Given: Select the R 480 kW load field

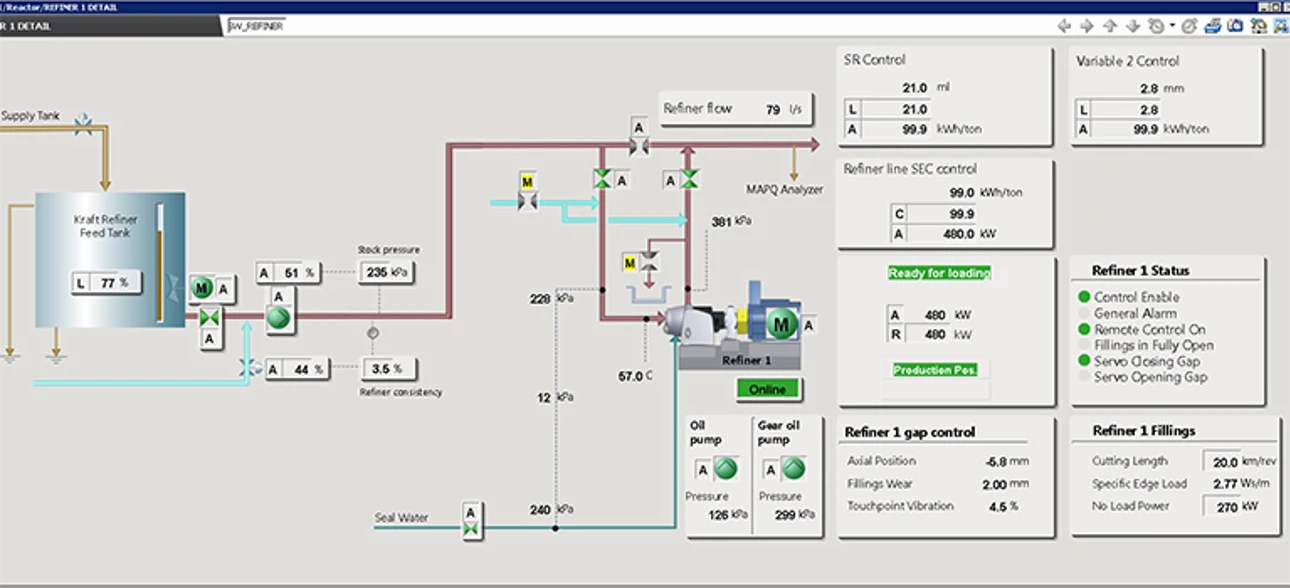Looking at the screenshot, I should pyautogui.click(x=918, y=334).
